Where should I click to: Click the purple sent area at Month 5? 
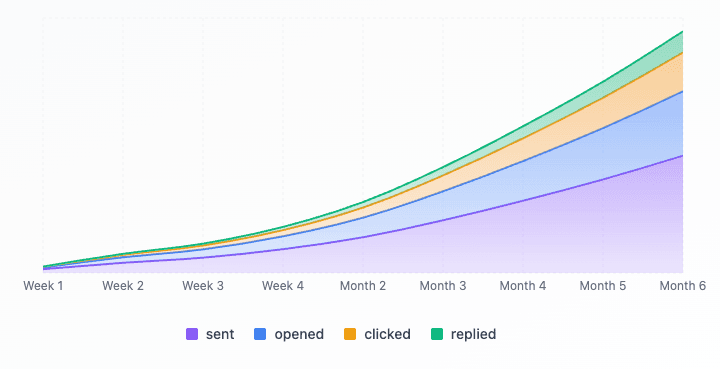click(602, 227)
